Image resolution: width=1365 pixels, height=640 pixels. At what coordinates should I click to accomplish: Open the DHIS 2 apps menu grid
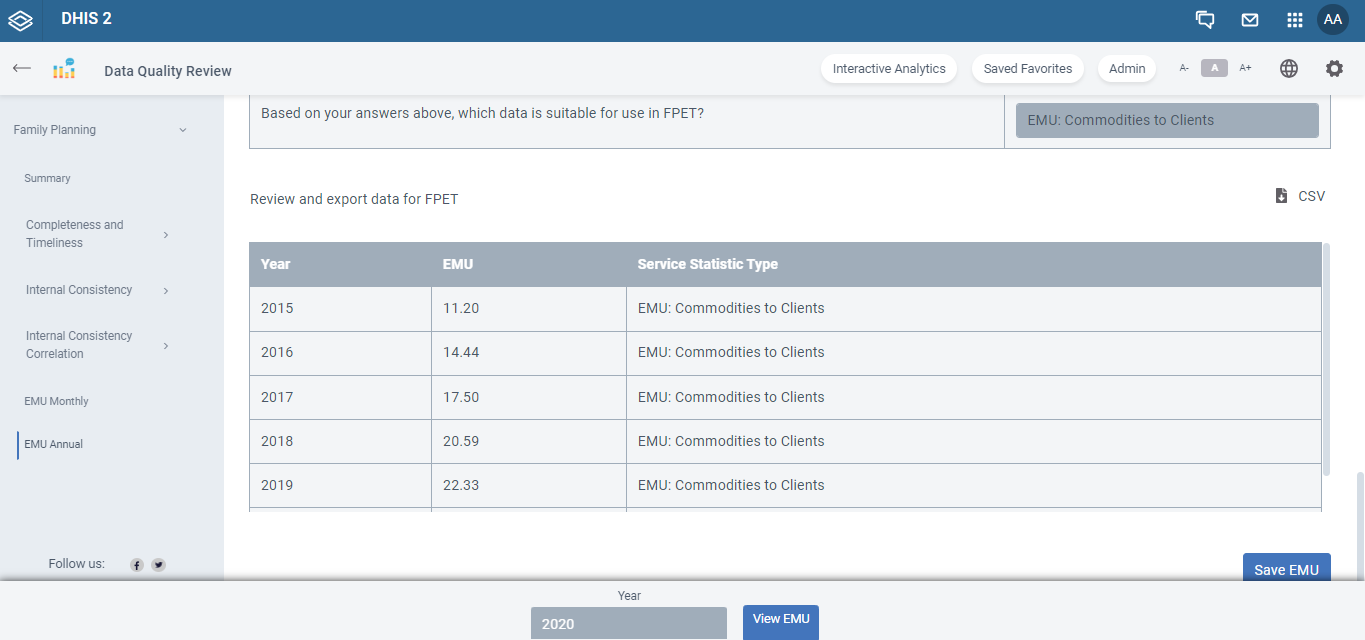(x=1294, y=19)
